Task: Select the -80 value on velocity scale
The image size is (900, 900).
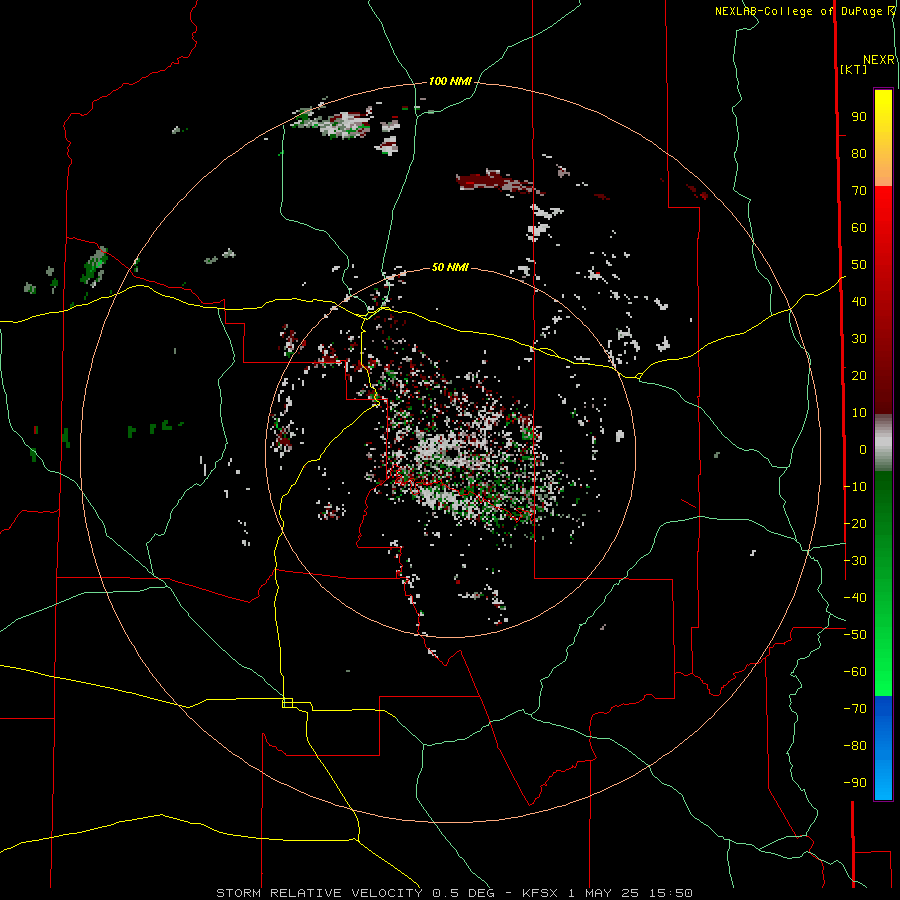Action: pyautogui.click(x=855, y=746)
